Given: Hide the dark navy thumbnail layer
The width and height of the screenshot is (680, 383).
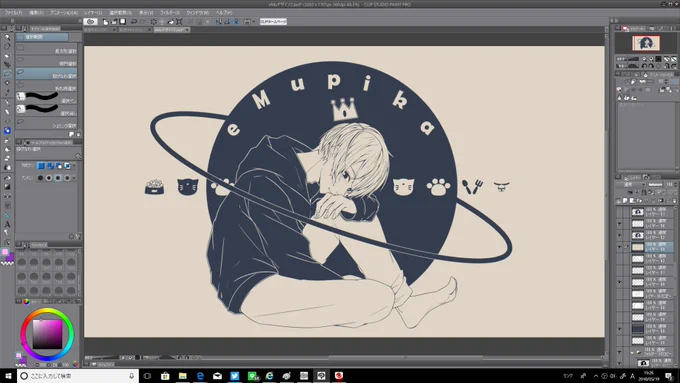Looking at the screenshot, I should click(619, 329).
